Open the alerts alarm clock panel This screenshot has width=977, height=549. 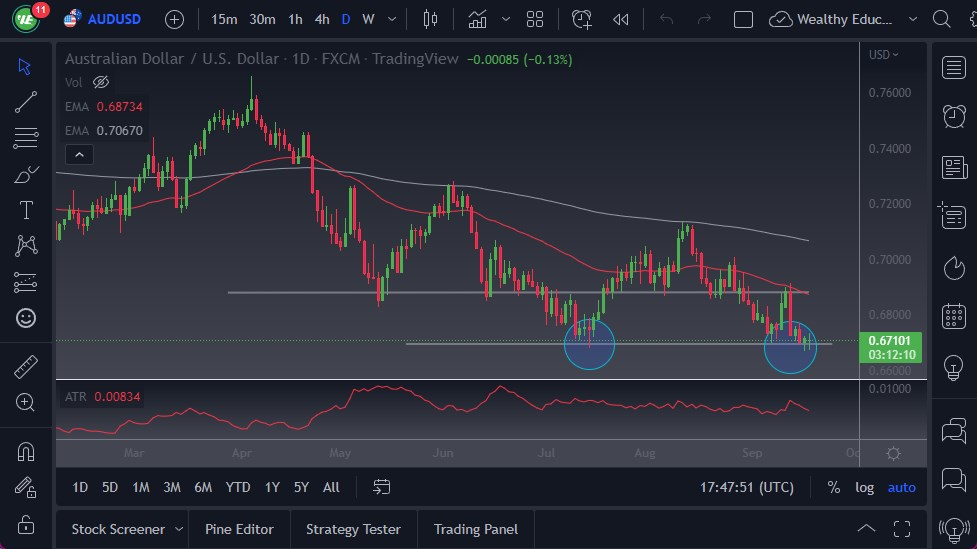pyautogui.click(x=954, y=116)
